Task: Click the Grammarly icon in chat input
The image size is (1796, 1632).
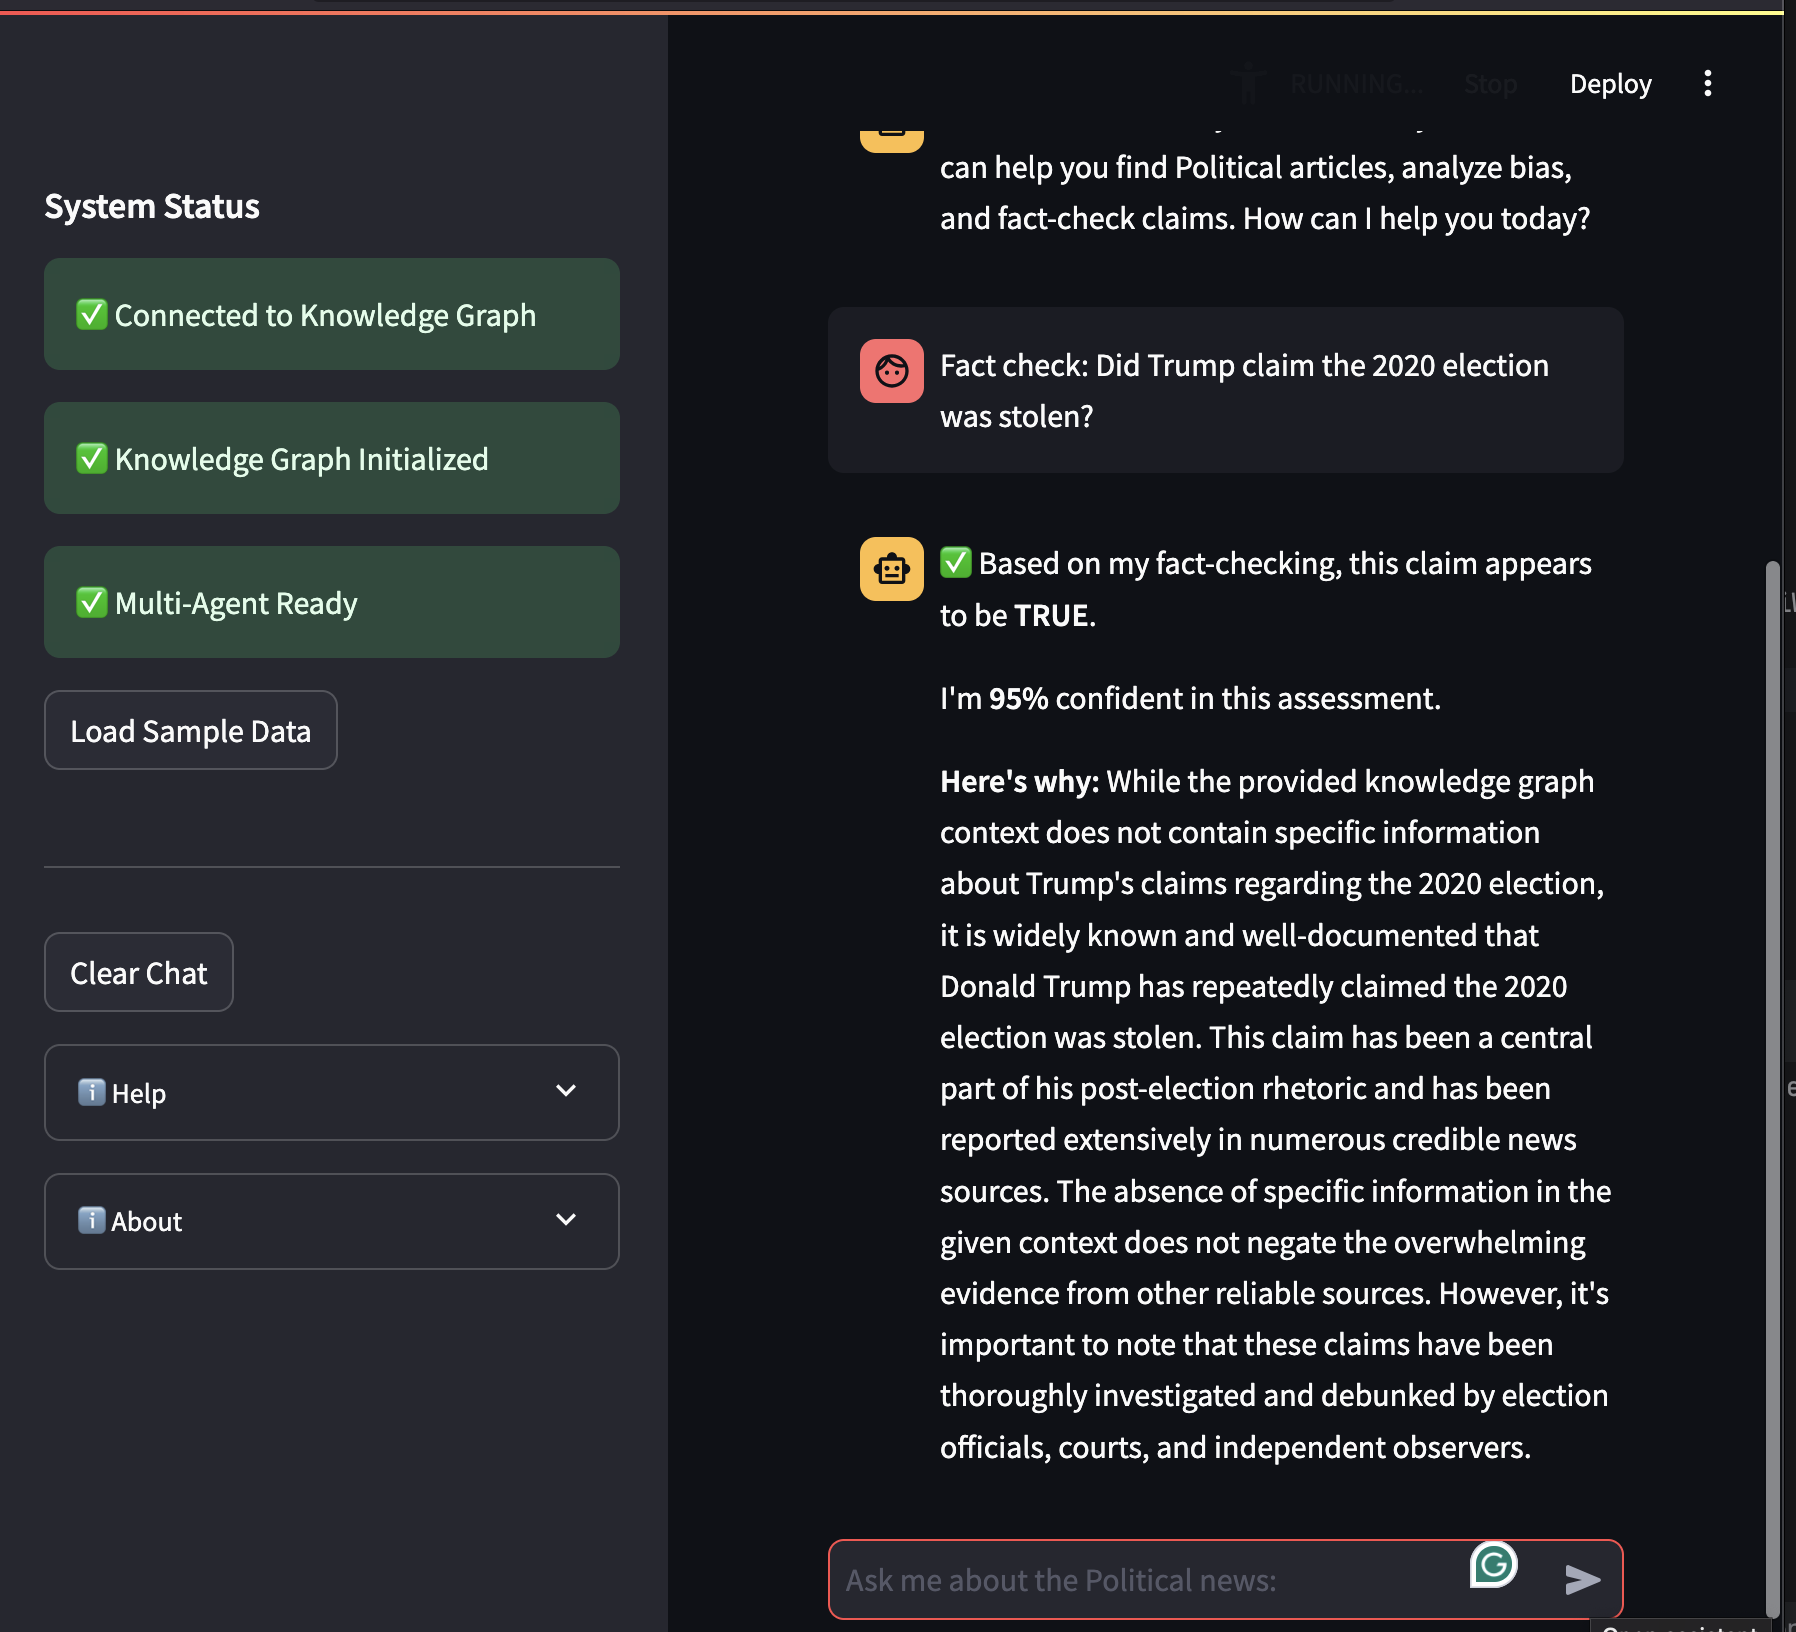Action: (1493, 1565)
